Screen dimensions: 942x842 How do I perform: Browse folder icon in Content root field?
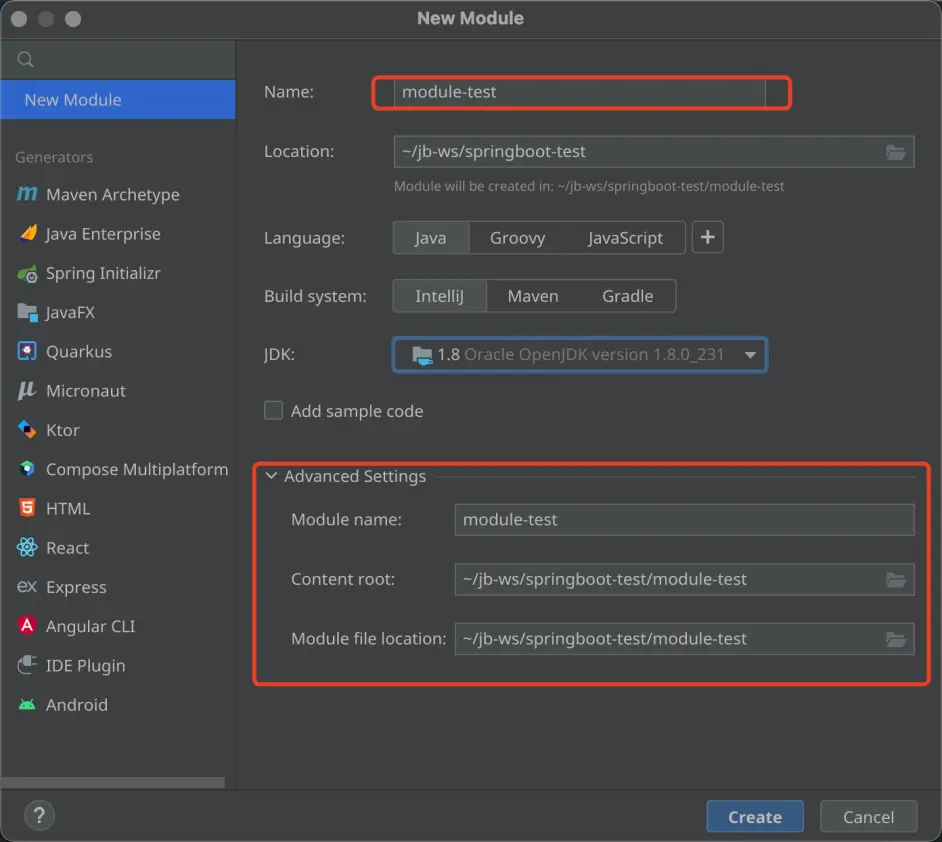896,580
